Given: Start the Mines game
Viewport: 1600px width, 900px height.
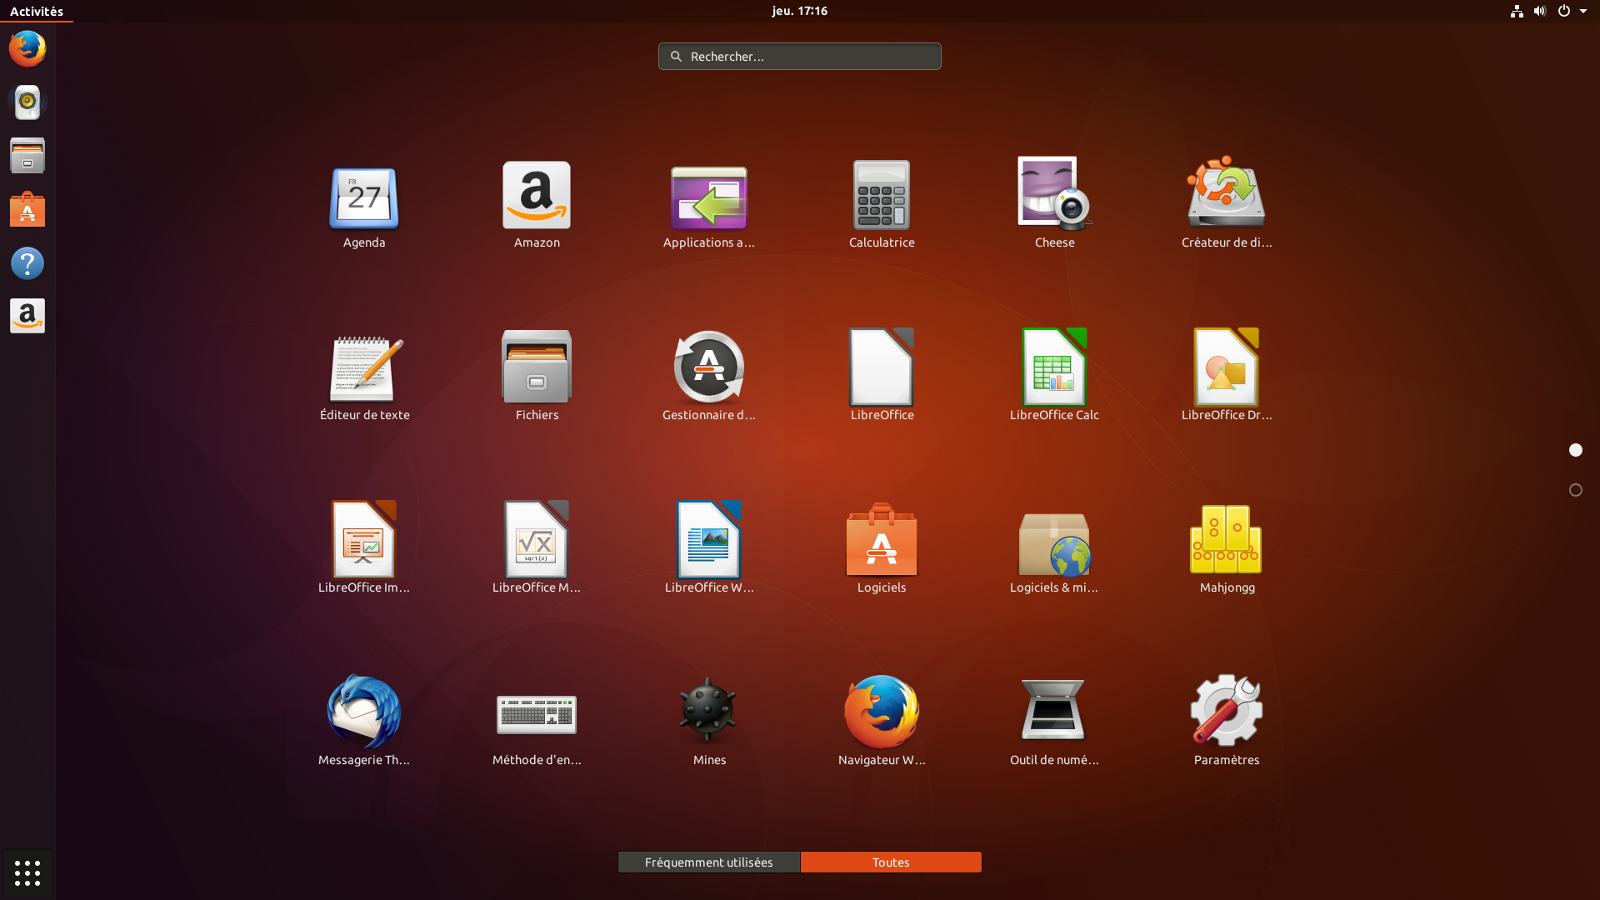Looking at the screenshot, I should point(709,711).
